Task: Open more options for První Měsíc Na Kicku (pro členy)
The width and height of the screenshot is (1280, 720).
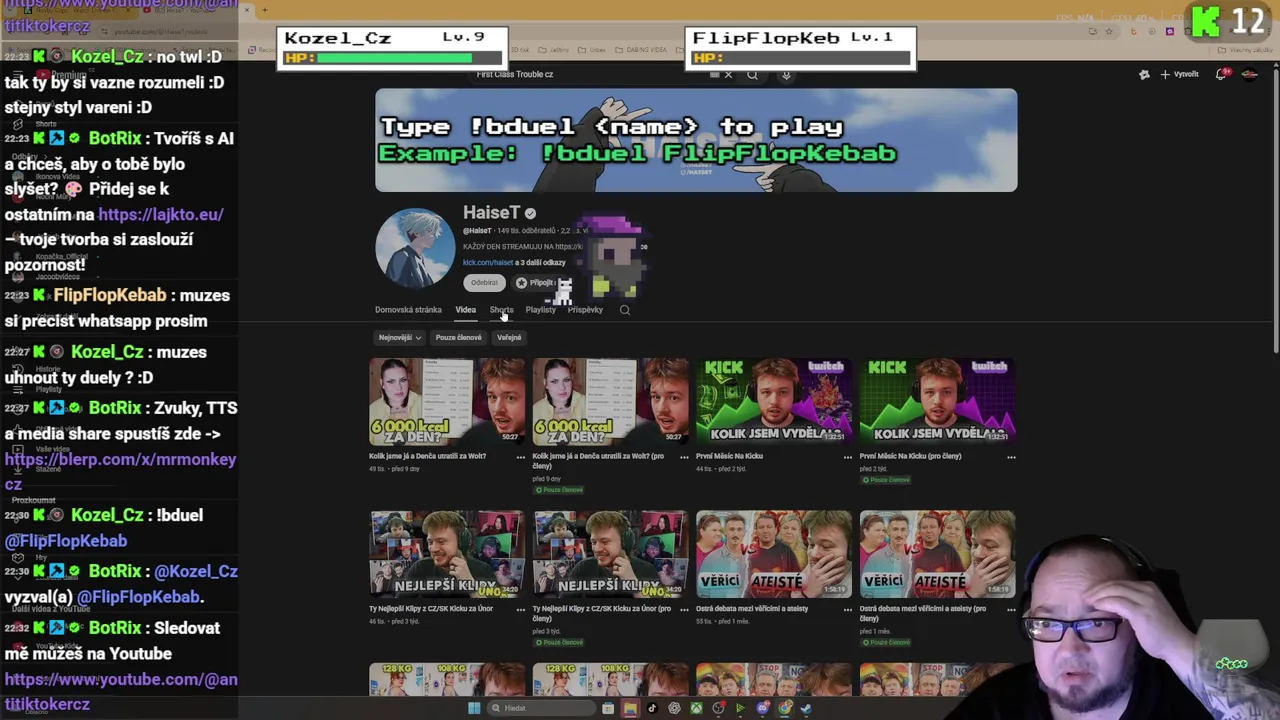Action: [1011, 457]
